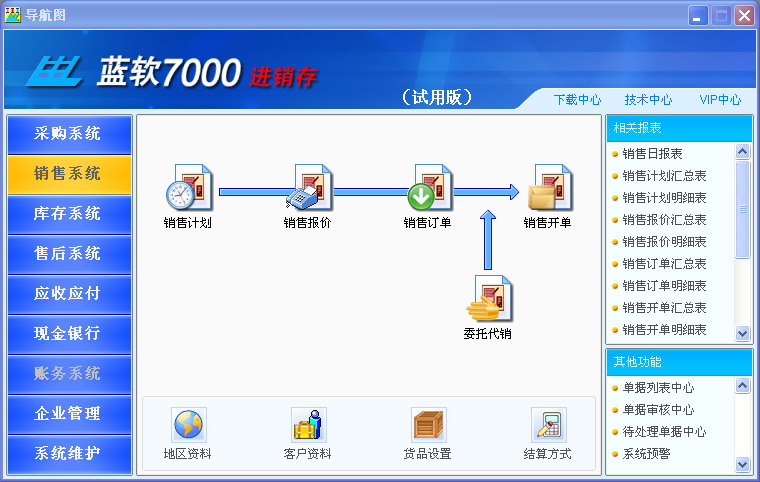The height and width of the screenshot is (482, 760).
Task: Open the 销售计划汇总表 report
Action: click(664, 176)
